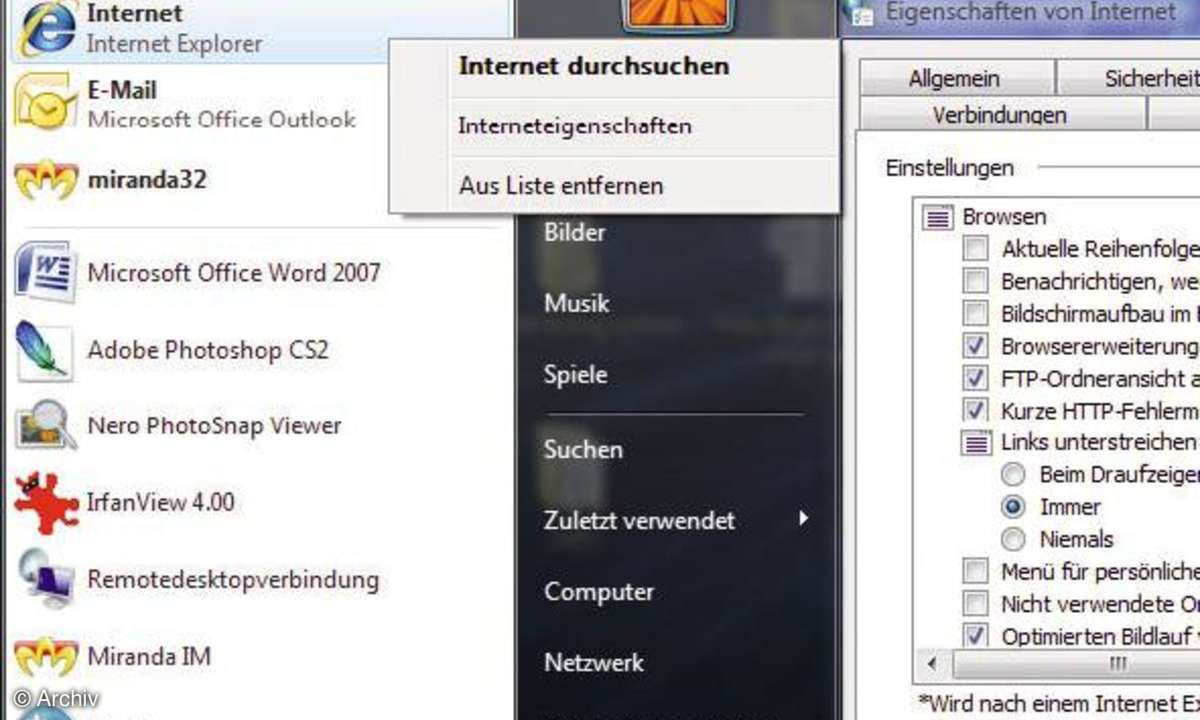Click the Nero PhotoSnap Viewer label
This screenshot has height=720, width=1200.
coord(214,426)
